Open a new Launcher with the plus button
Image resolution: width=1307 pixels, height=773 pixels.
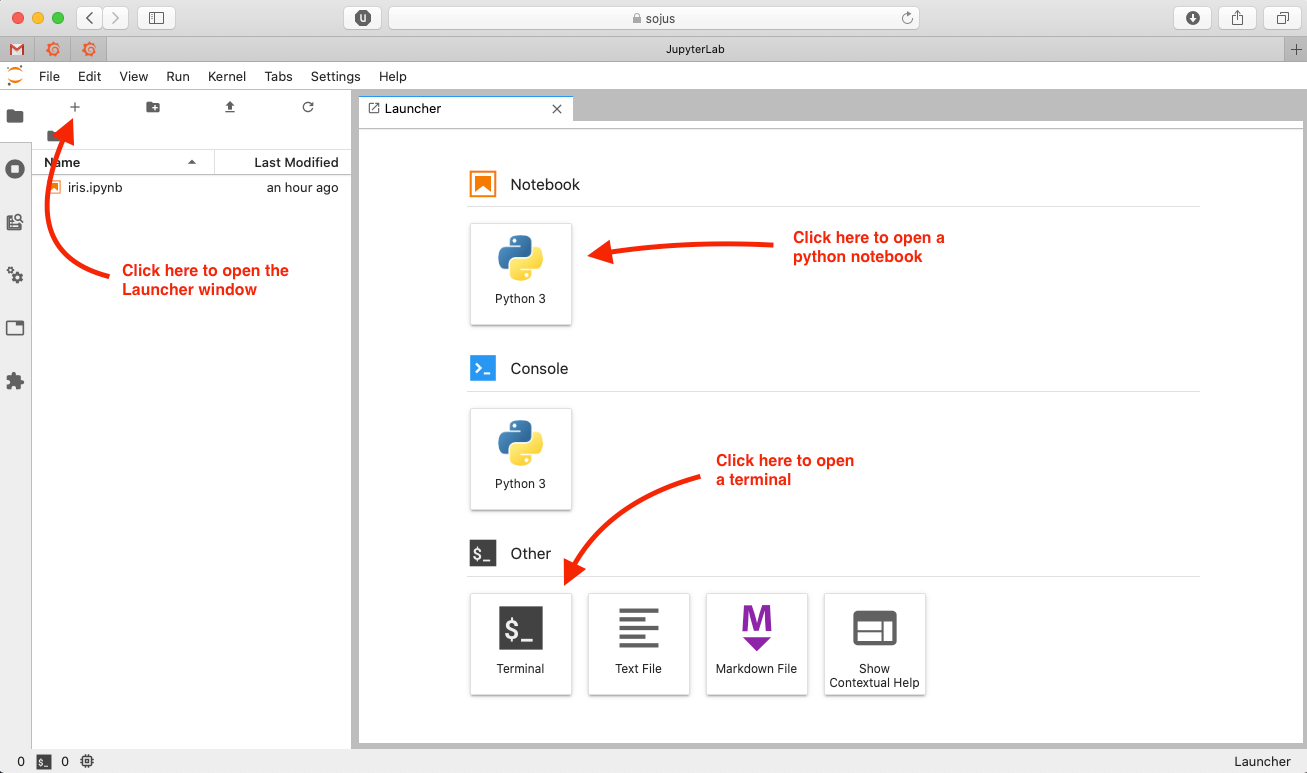[74, 106]
